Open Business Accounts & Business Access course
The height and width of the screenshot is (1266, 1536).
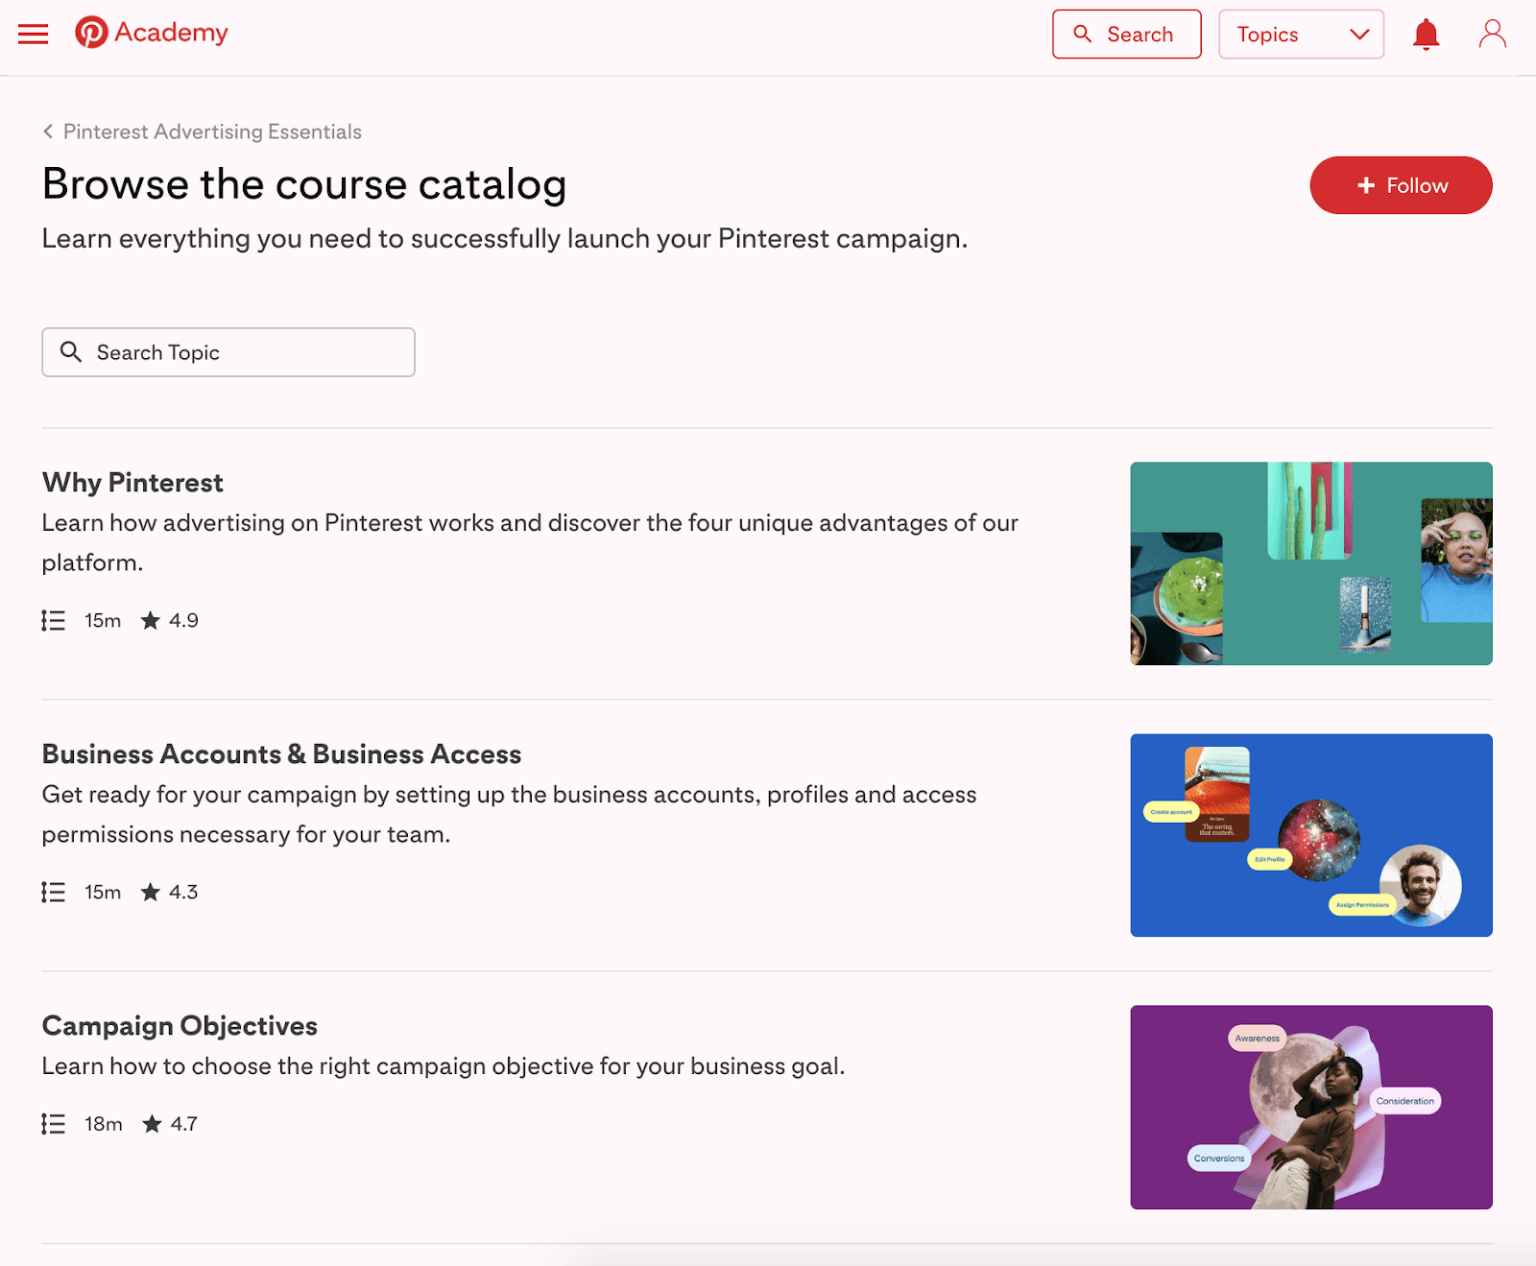click(x=281, y=754)
